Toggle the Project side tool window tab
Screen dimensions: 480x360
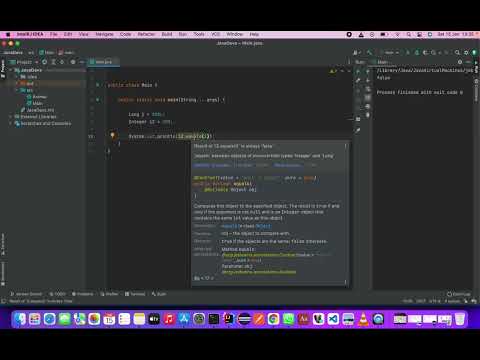[3, 68]
